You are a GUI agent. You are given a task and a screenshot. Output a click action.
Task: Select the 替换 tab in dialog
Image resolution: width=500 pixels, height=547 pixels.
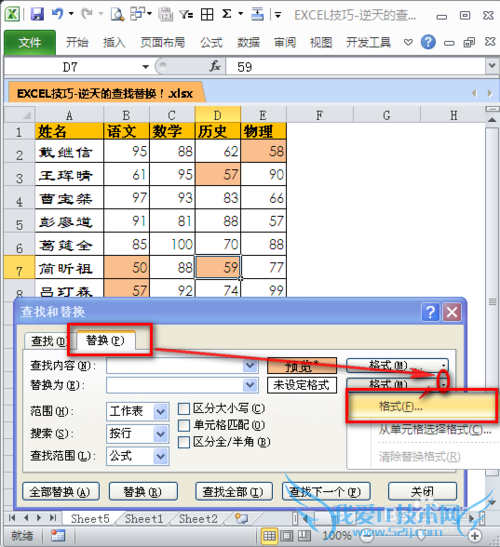click(x=105, y=340)
